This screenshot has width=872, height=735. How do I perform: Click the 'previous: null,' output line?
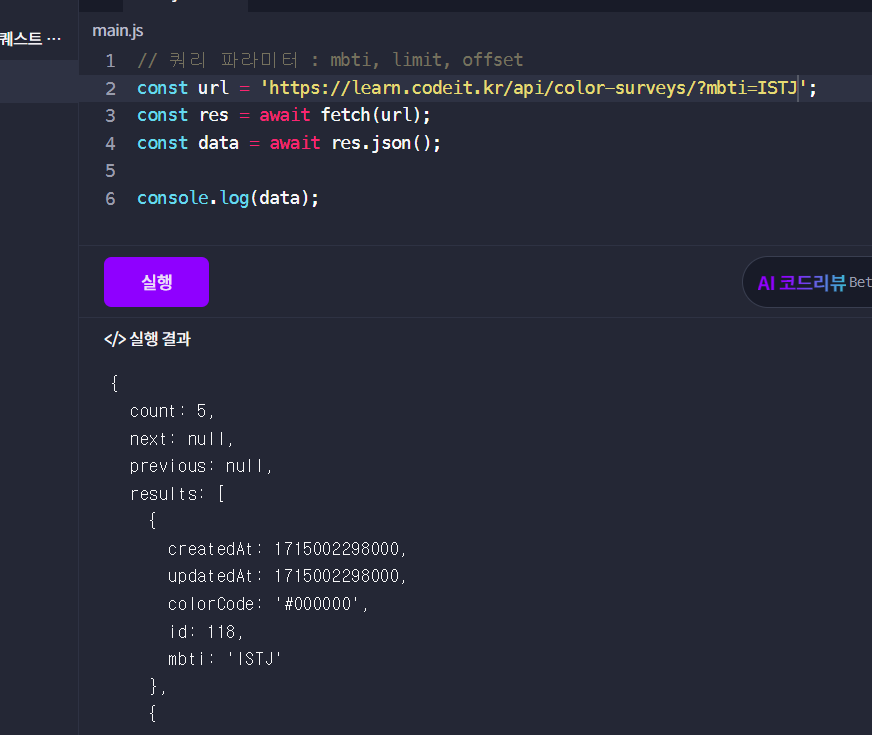(x=201, y=466)
